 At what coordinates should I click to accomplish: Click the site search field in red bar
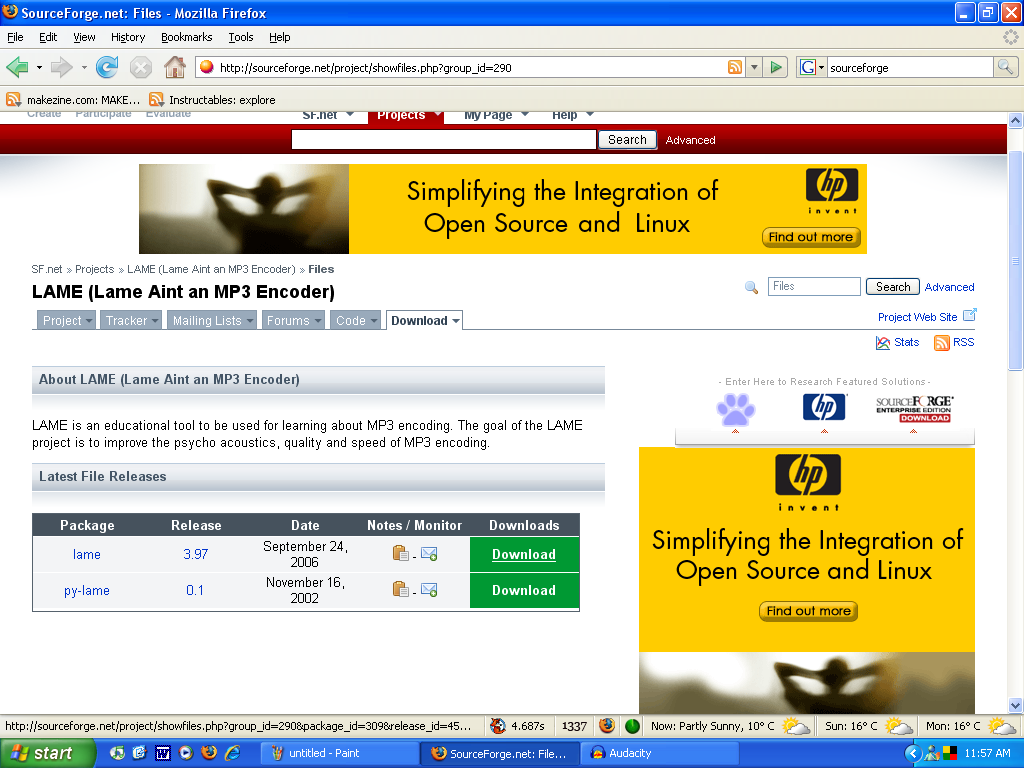click(443, 140)
